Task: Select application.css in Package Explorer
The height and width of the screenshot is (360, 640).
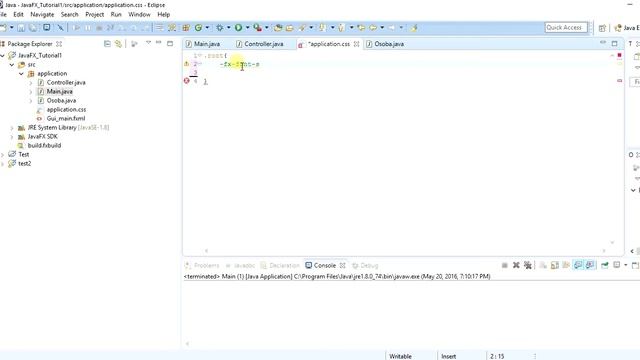Action: (66, 109)
